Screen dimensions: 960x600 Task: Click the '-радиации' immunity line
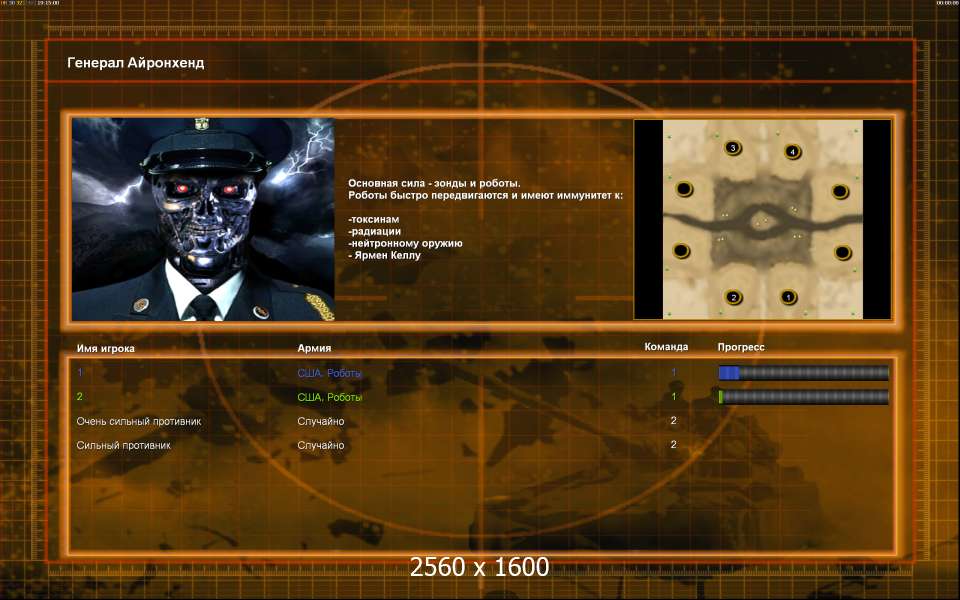coord(375,231)
